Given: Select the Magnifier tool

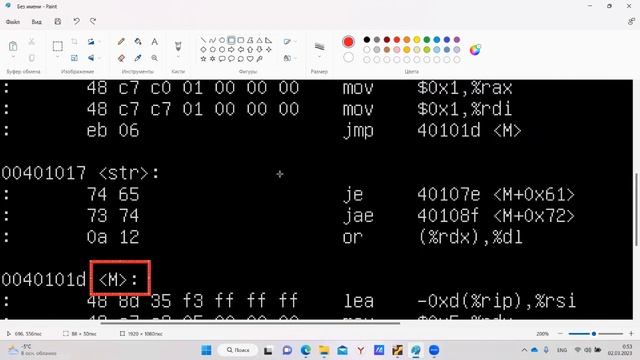Looking at the screenshot, I should (x=154, y=58).
